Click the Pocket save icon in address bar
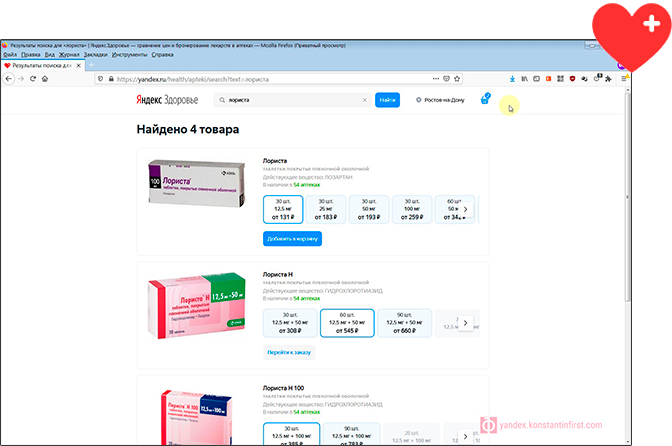Screen dimensions: 672x446 [447, 79]
